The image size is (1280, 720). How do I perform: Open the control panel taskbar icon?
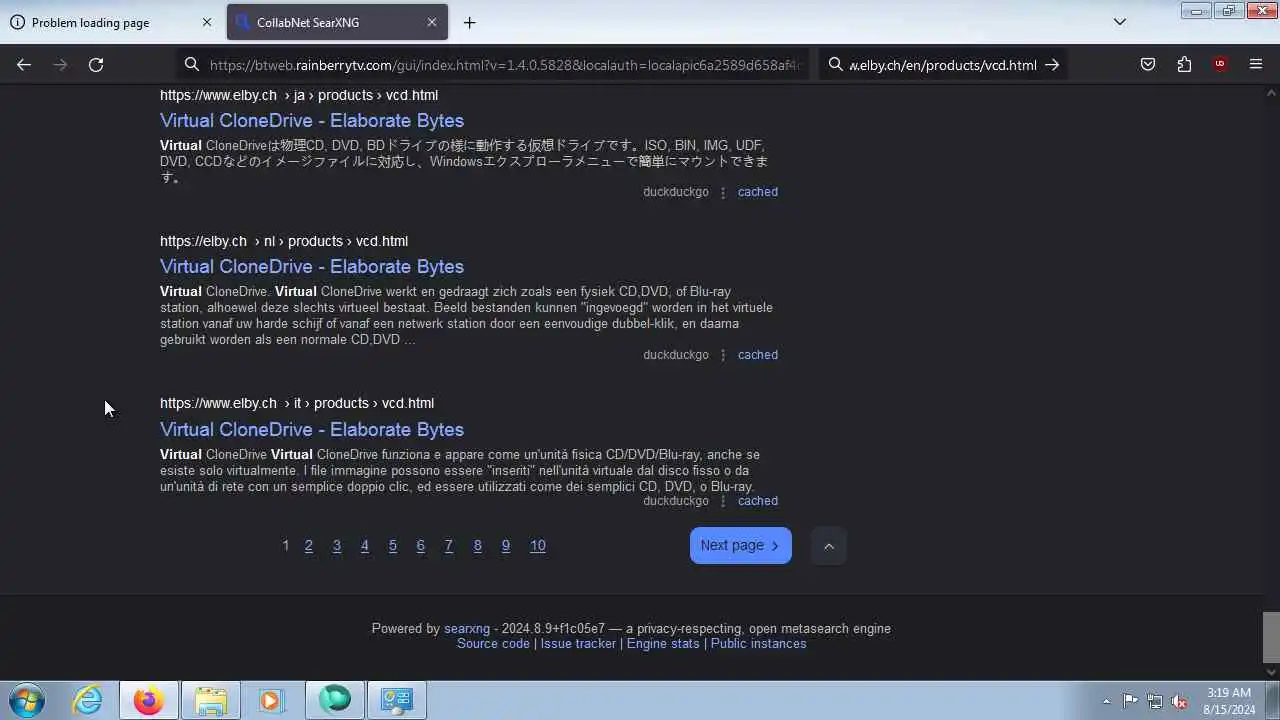click(397, 700)
